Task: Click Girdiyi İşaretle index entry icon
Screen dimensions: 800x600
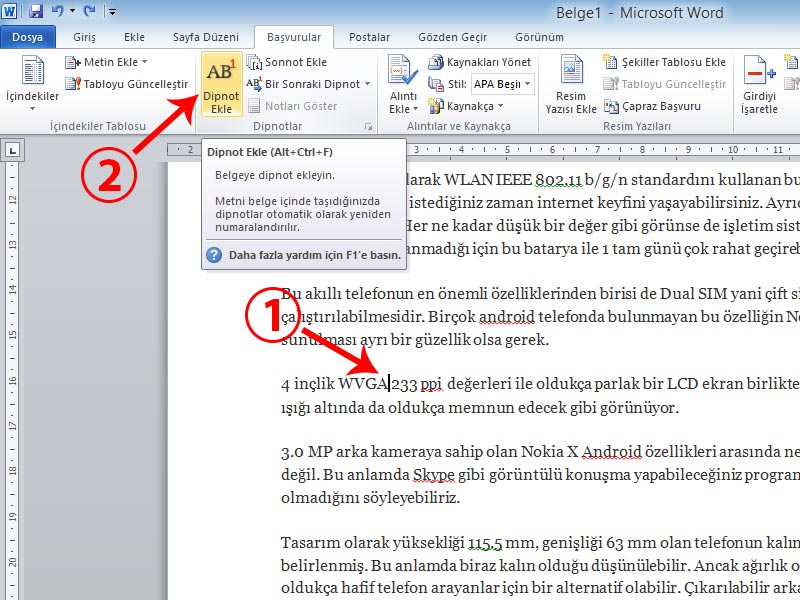Action: click(759, 70)
